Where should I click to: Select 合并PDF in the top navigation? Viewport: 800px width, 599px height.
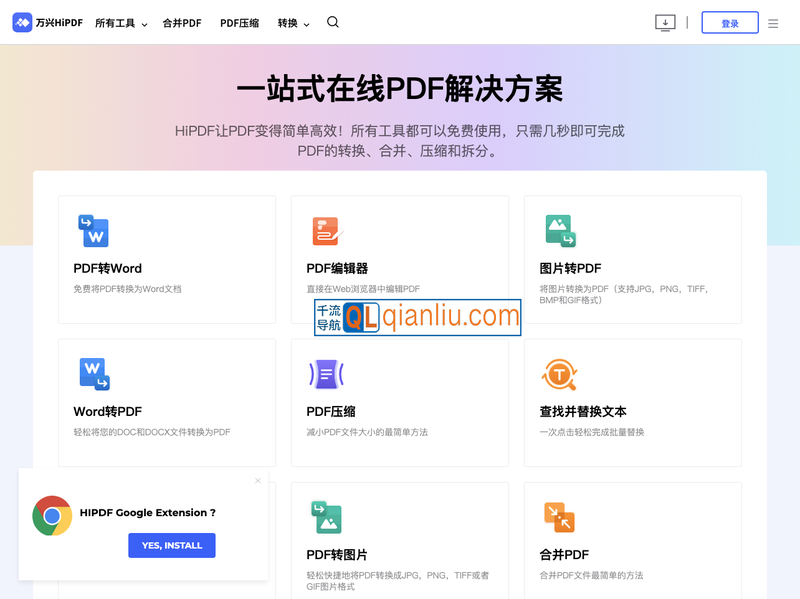point(181,22)
